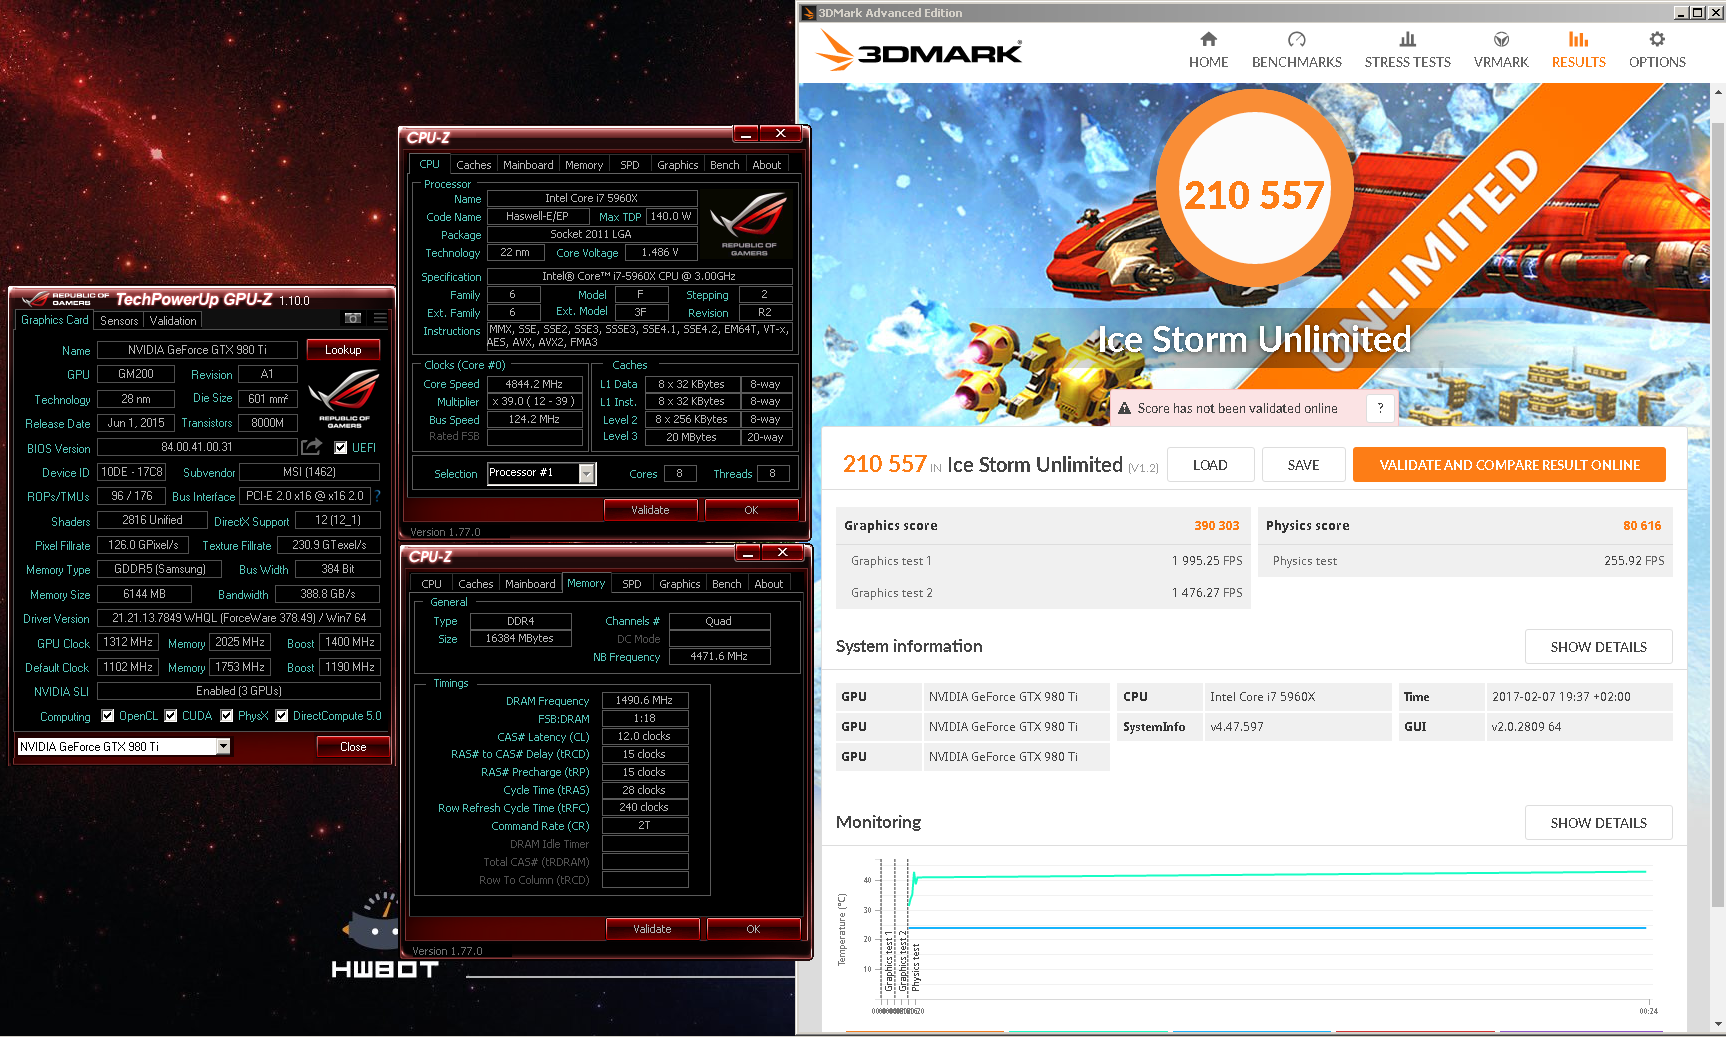Click the BIOS Version field 84.00.41.00.31

(x=197, y=447)
